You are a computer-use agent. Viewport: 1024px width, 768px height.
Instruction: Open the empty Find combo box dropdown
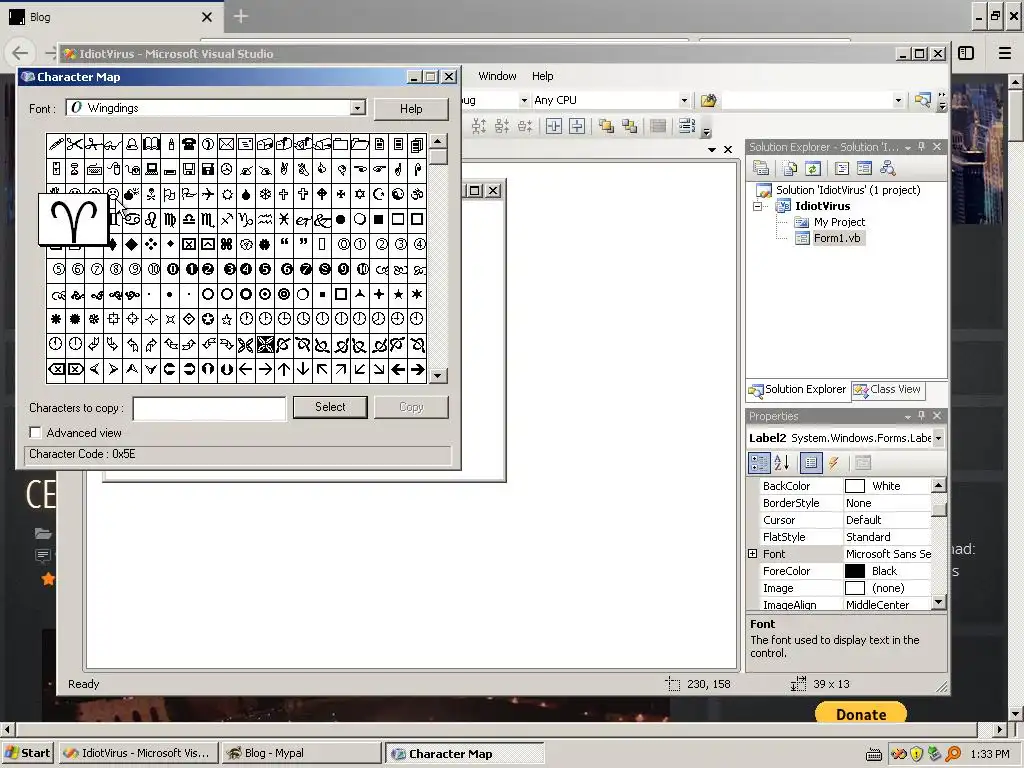898,101
